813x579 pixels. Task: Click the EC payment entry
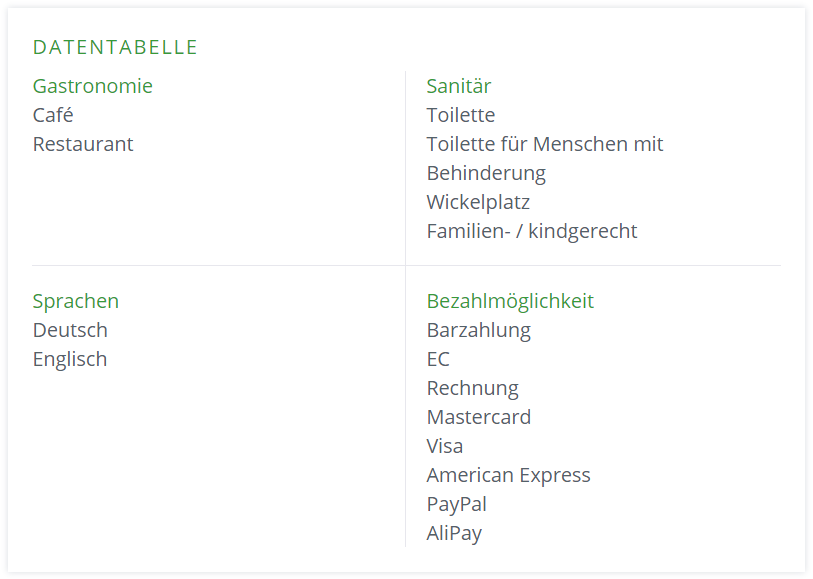coord(438,359)
